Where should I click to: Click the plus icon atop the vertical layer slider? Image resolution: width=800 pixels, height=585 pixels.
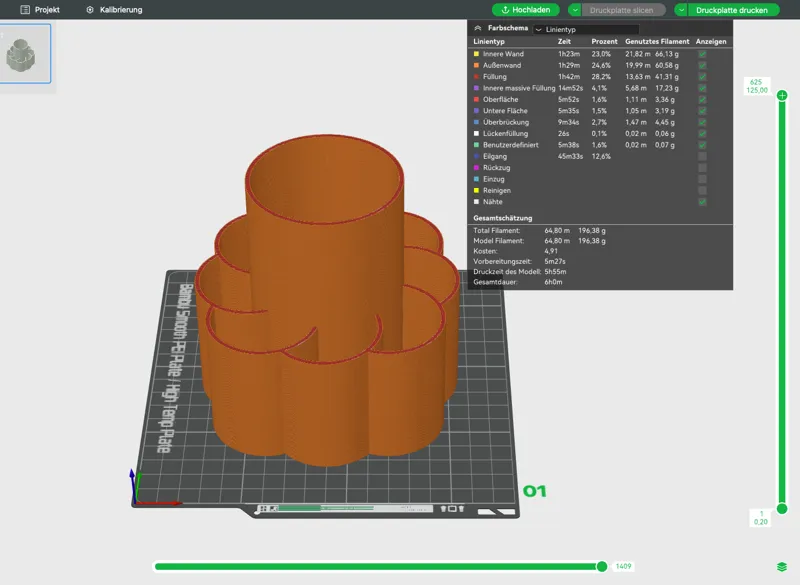(x=782, y=95)
